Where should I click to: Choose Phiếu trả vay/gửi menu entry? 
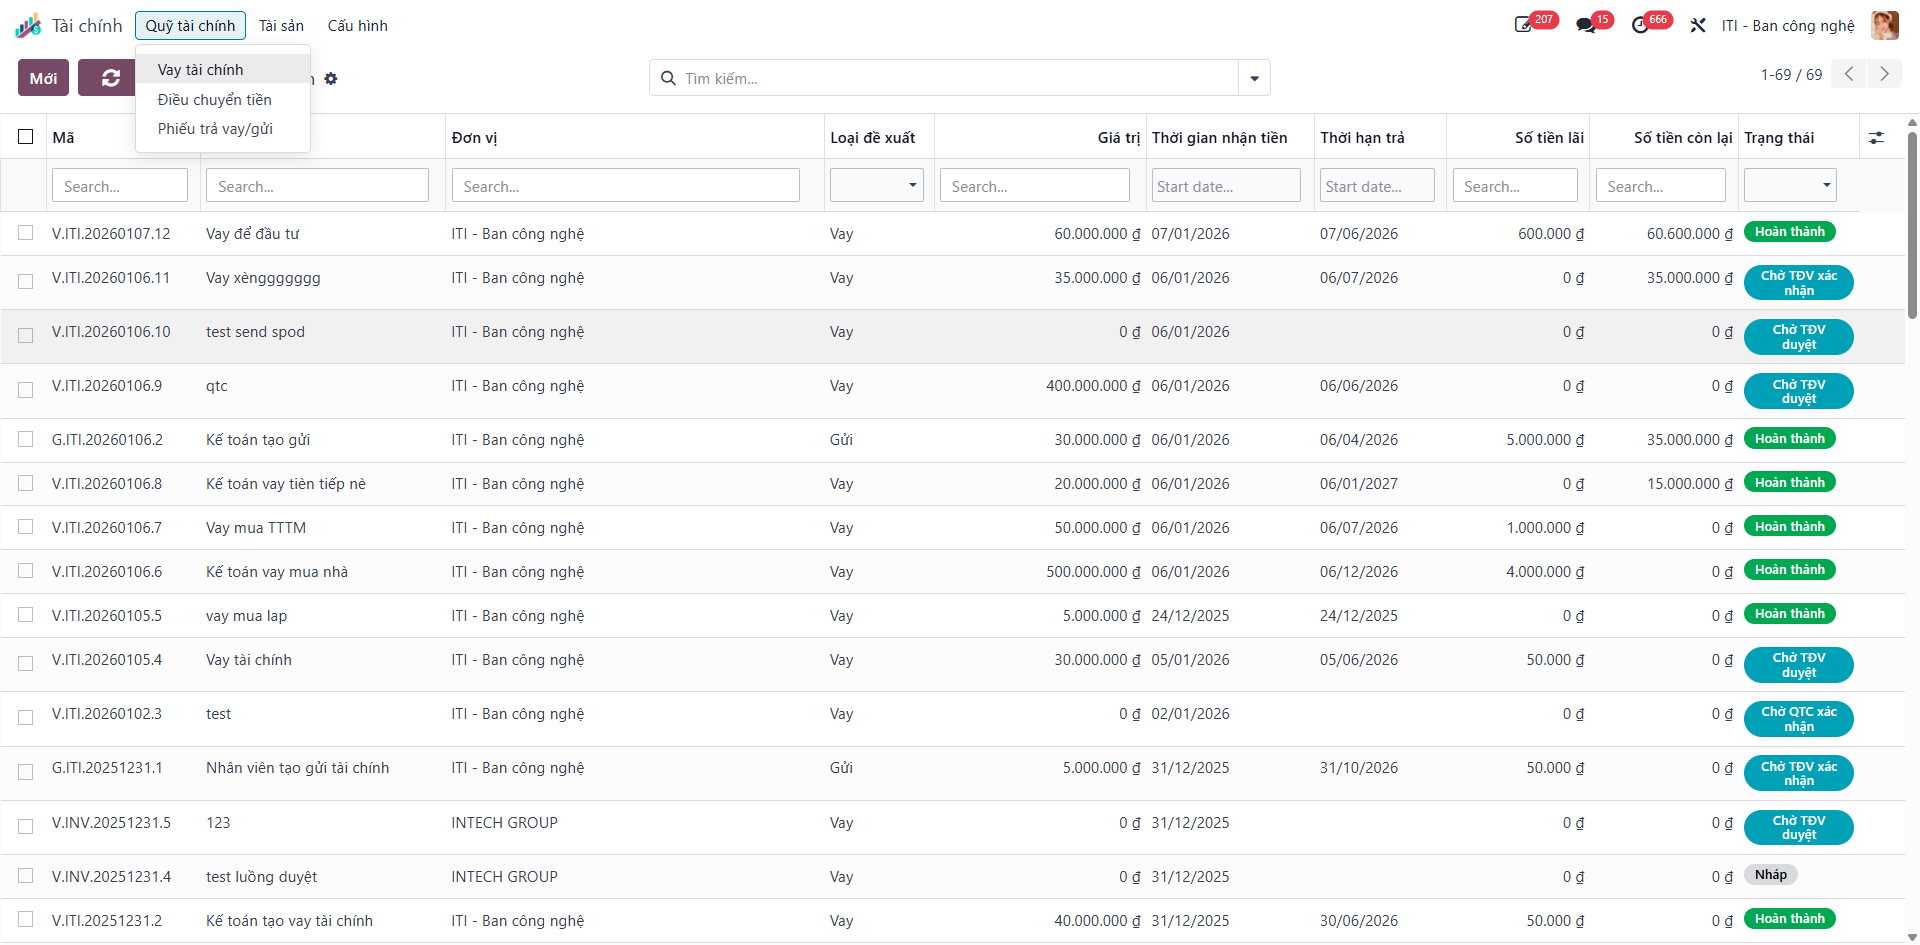[x=222, y=128]
